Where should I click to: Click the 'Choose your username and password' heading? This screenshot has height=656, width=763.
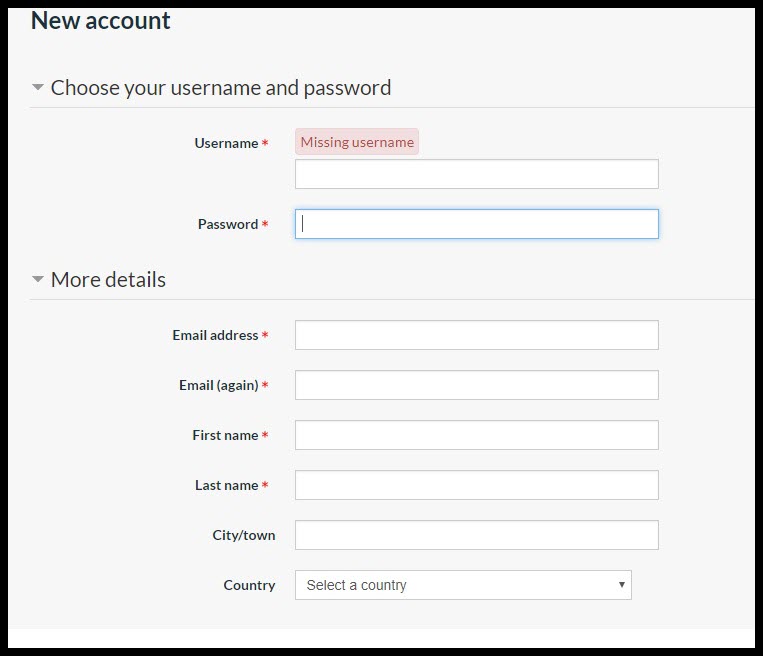click(220, 88)
